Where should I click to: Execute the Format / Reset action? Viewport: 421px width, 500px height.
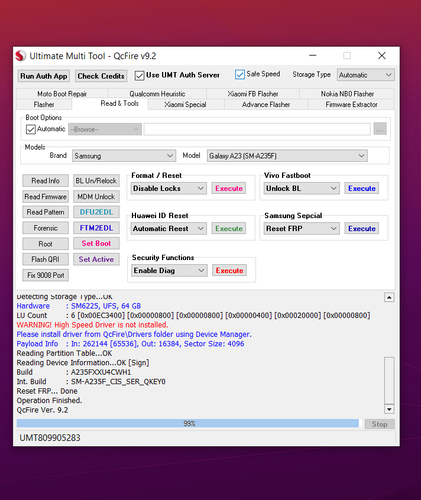(x=229, y=188)
